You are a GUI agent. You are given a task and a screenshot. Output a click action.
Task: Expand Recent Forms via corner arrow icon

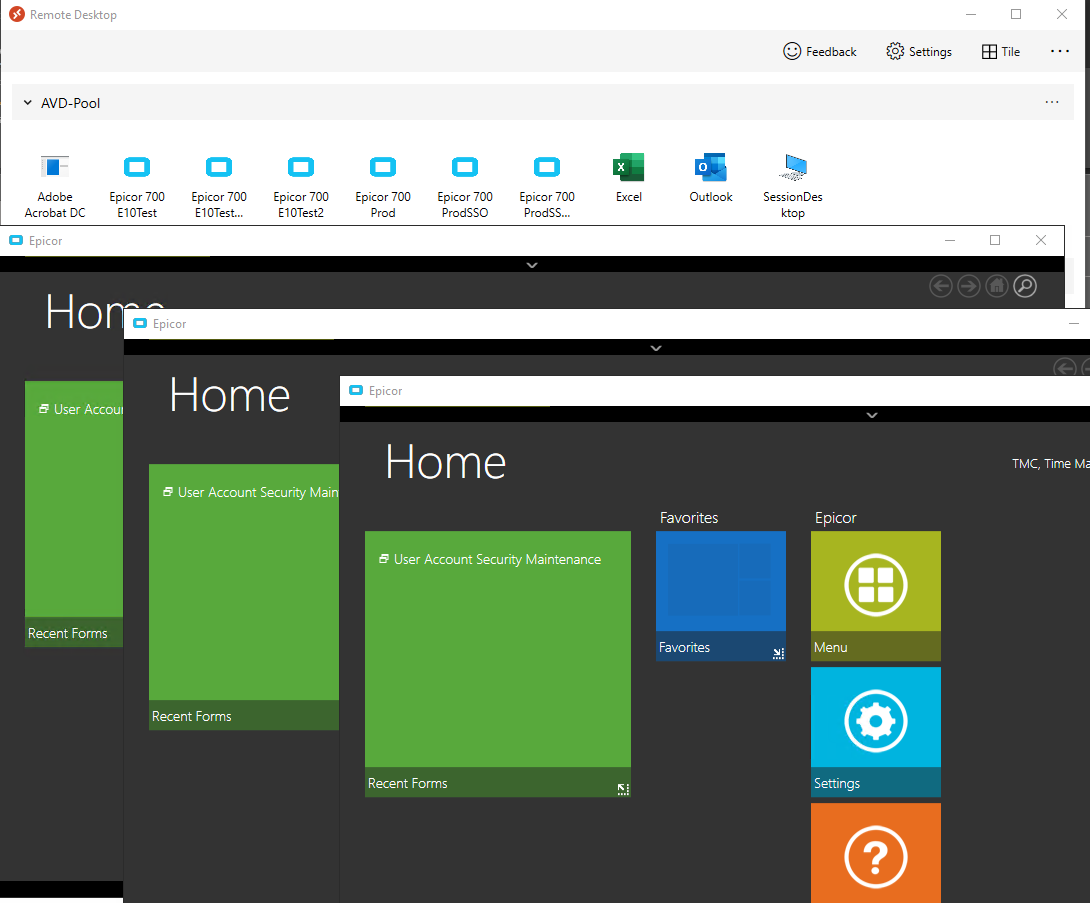(x=623, y=788)
